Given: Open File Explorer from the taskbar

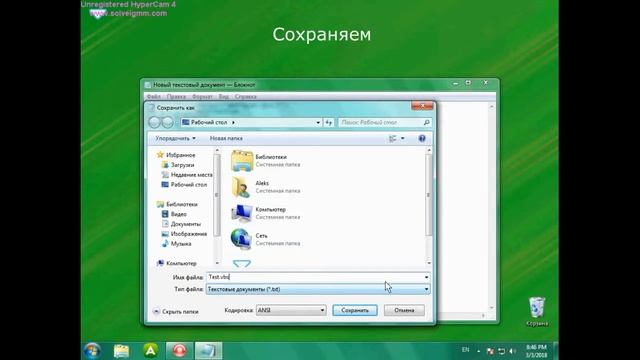Looking at the screenshot, I should point(121,351).
